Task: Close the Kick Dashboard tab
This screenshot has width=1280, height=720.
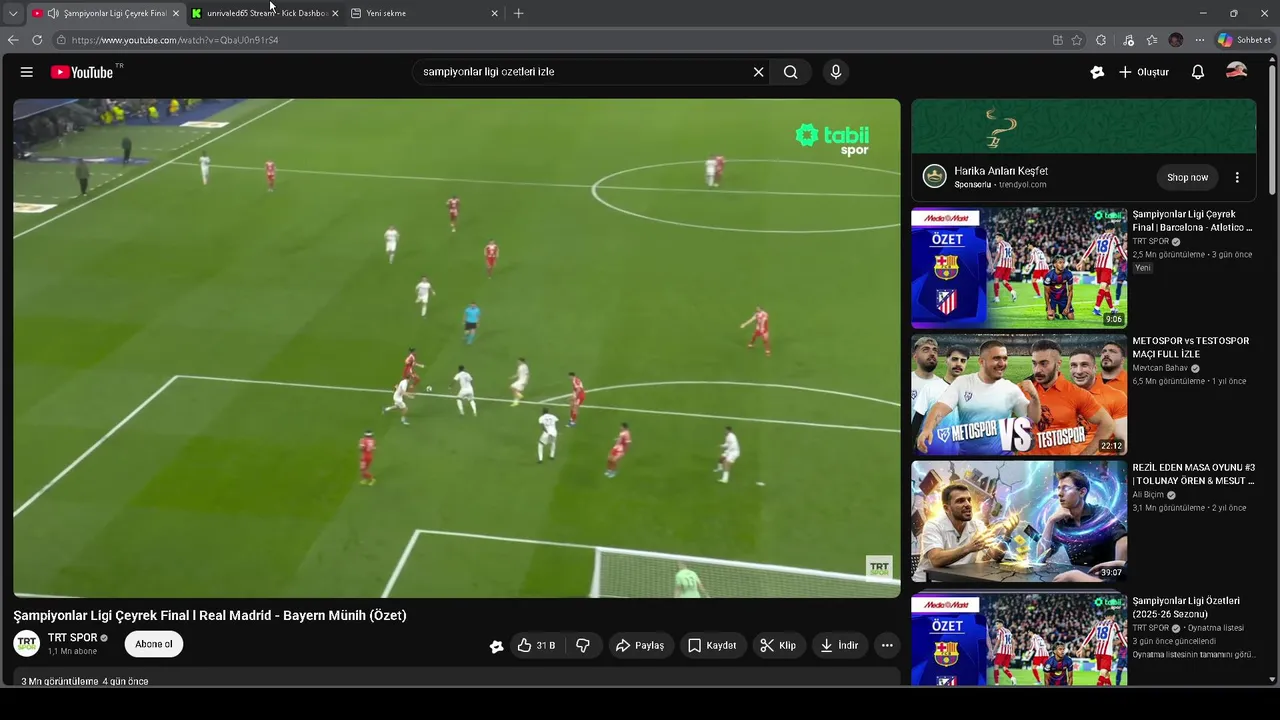Action: pyautogui.click(x=335, y=13)
